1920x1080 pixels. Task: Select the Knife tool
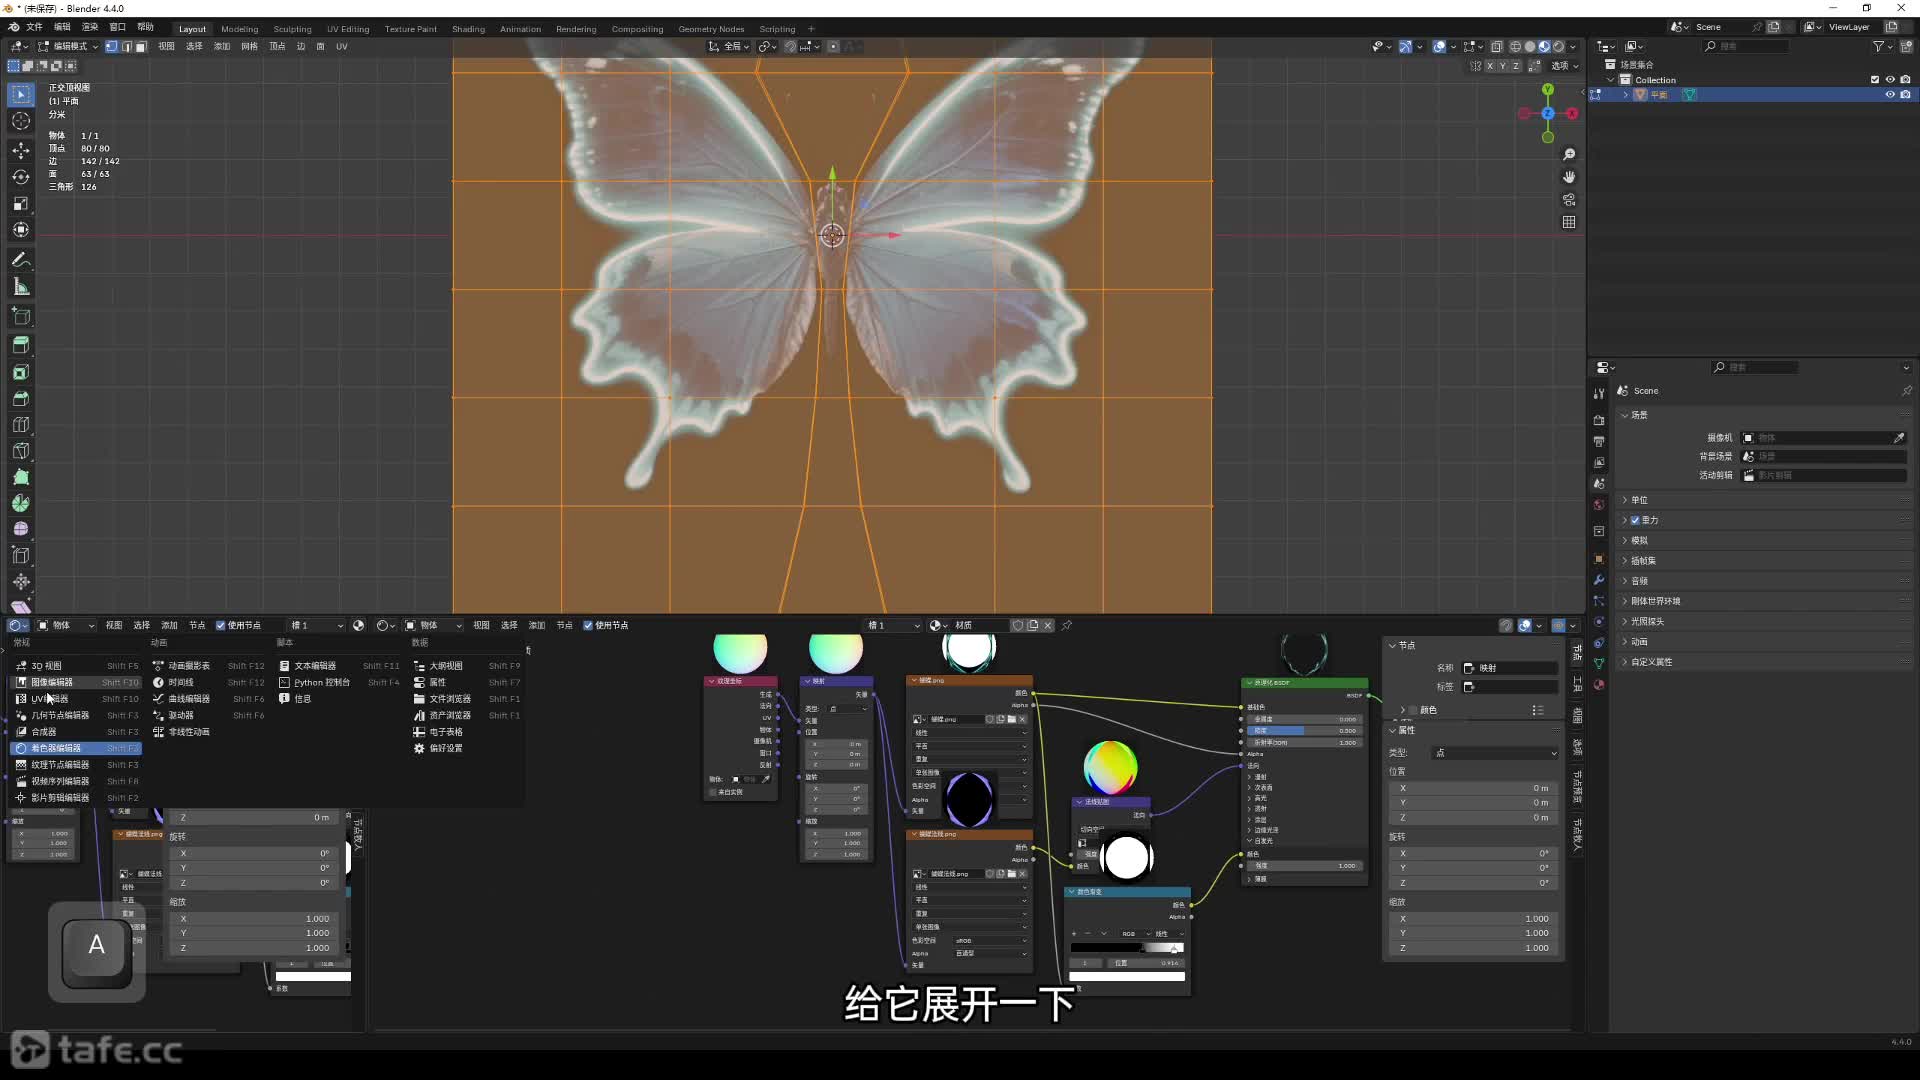(x=21, y=451)
